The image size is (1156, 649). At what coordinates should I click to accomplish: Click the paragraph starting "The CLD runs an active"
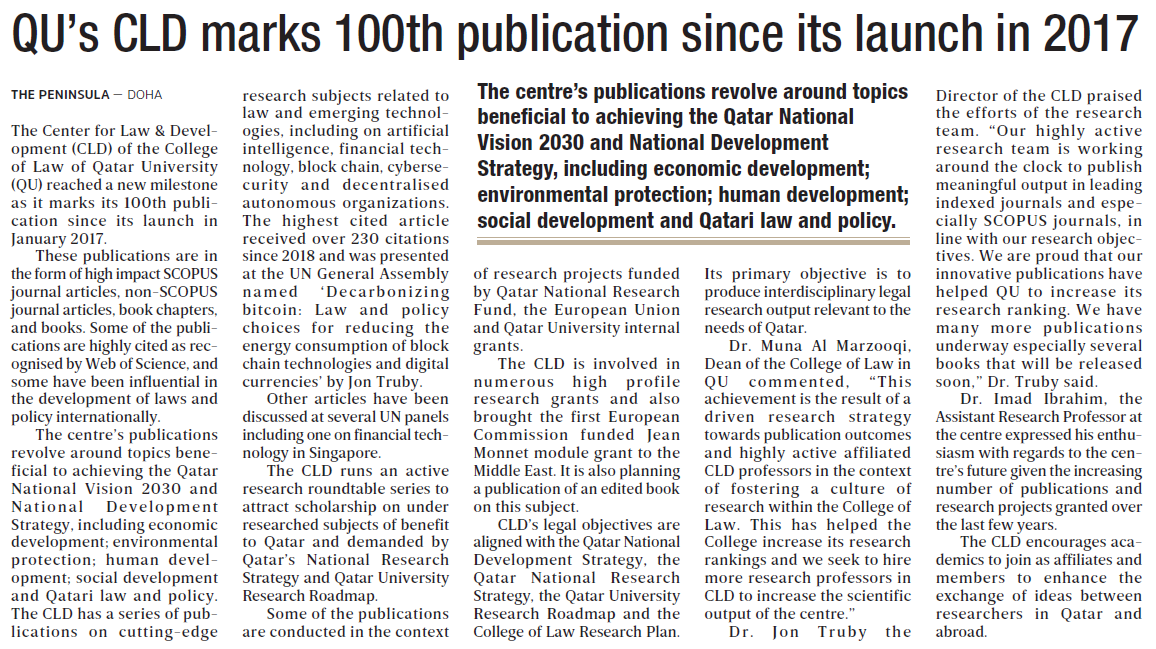[x=346, y=533]
